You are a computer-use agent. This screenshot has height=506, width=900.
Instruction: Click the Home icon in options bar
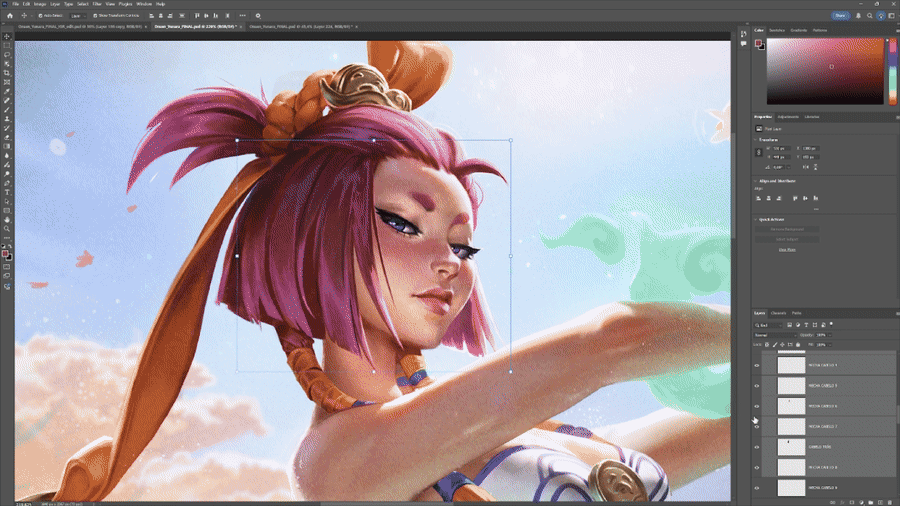[10, 15]
